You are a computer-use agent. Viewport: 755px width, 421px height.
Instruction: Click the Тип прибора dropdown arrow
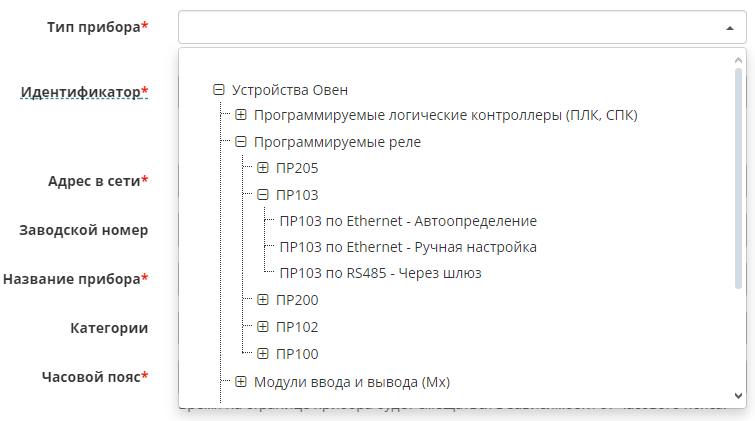[729, 28]
